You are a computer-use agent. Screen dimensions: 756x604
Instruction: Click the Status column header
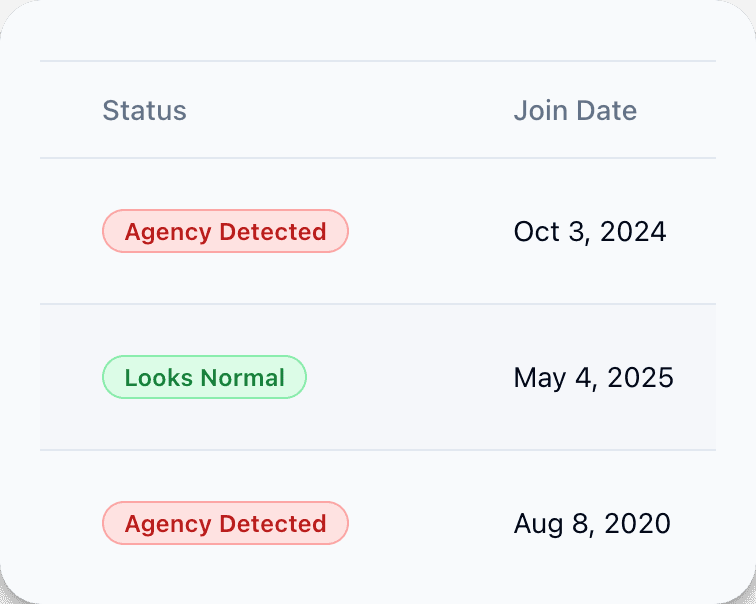click(144, 110)
